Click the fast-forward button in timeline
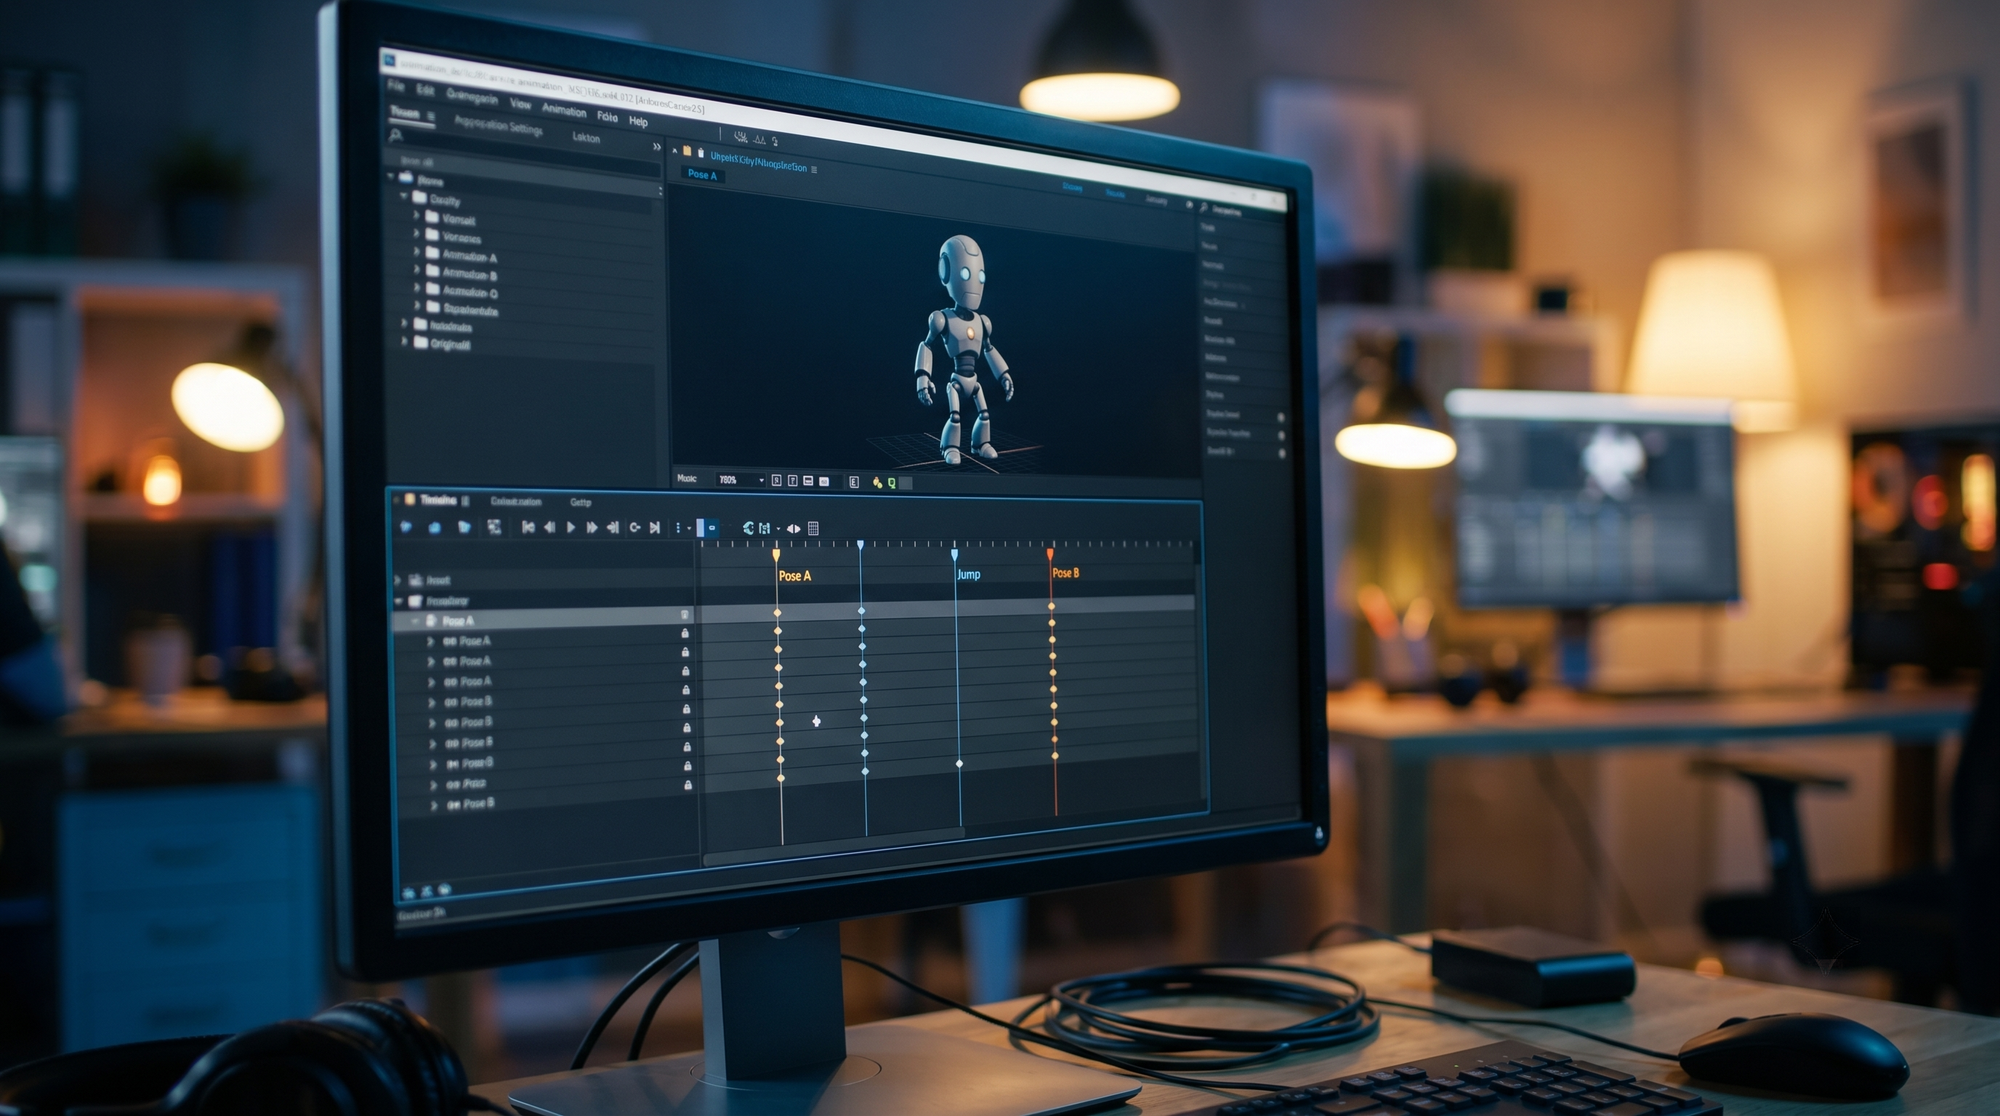 591,527
